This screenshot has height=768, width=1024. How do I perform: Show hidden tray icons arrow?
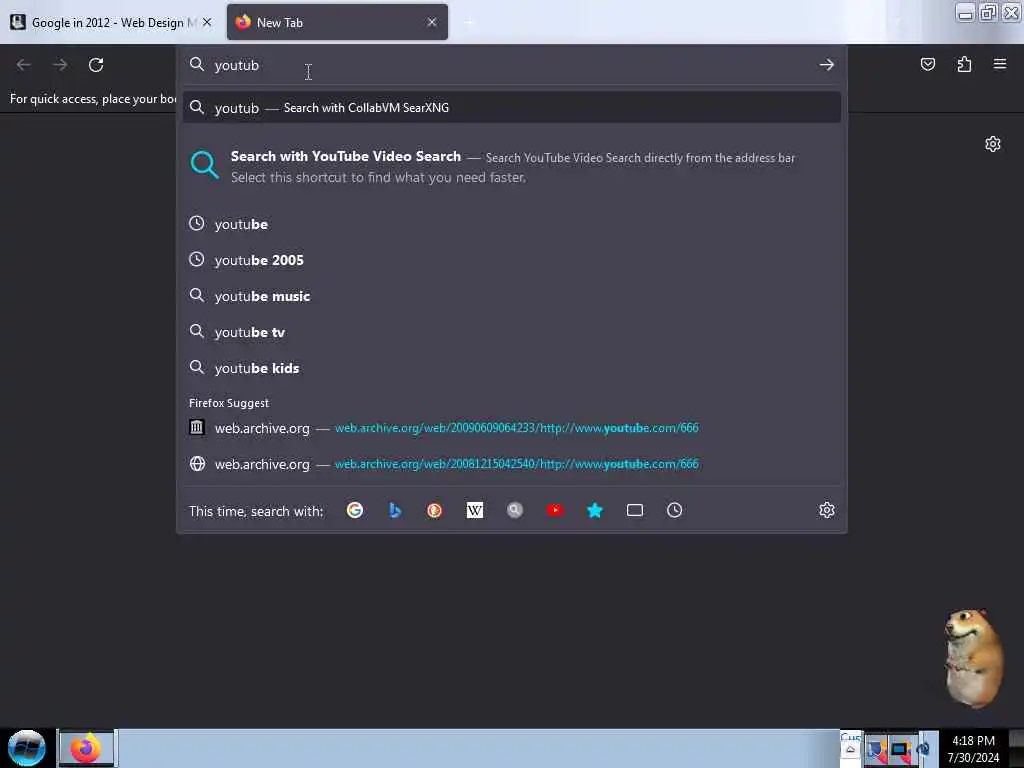[x=850, y=749]
